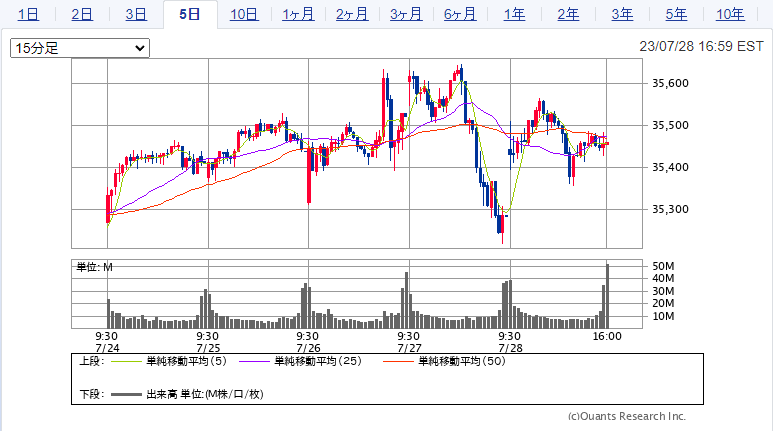Viewport: 773px width, 431px height.
Task: Click the 9:30 7/26 date label
Action: (308, 342)
